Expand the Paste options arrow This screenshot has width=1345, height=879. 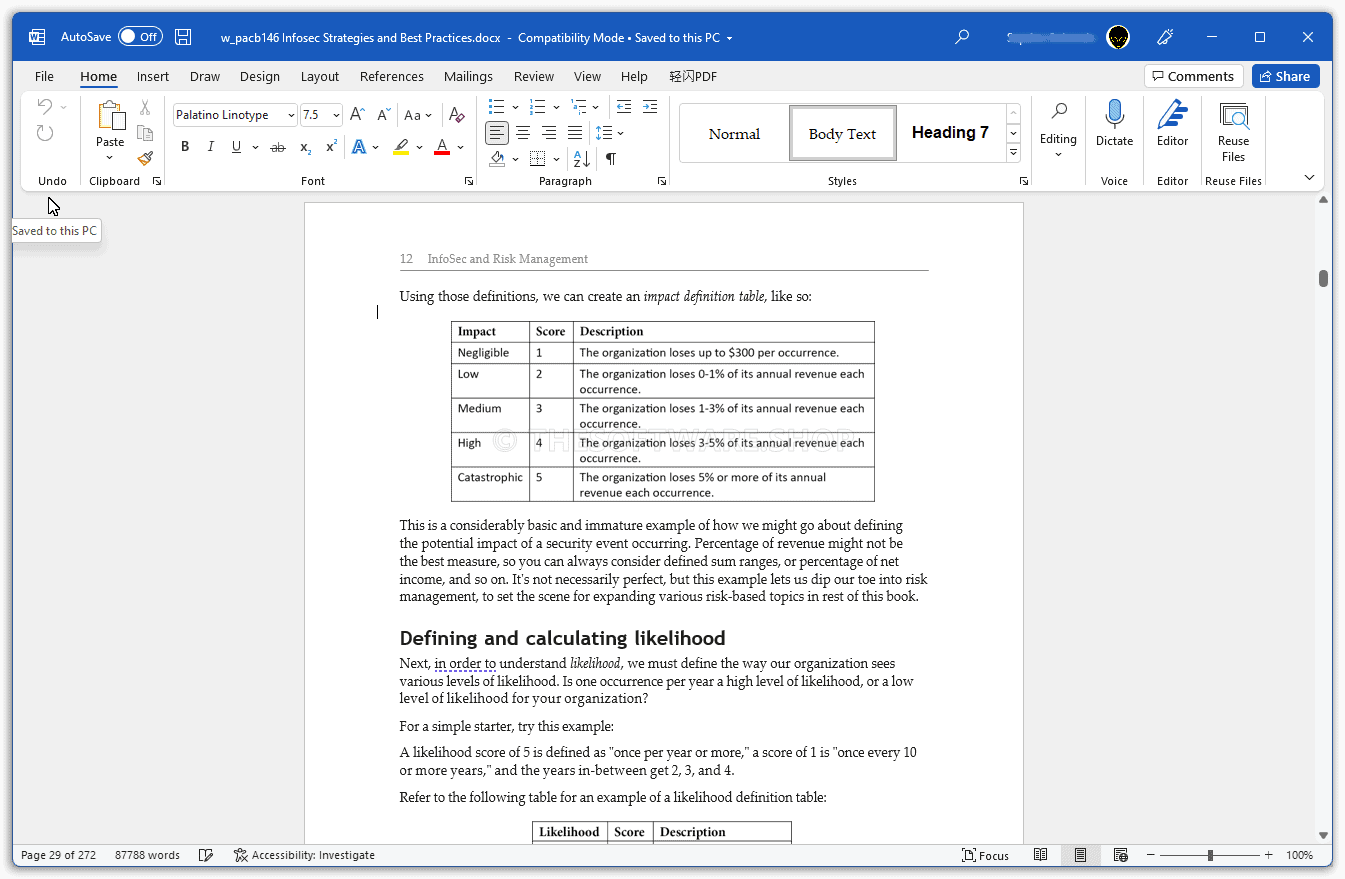(110, 157)
